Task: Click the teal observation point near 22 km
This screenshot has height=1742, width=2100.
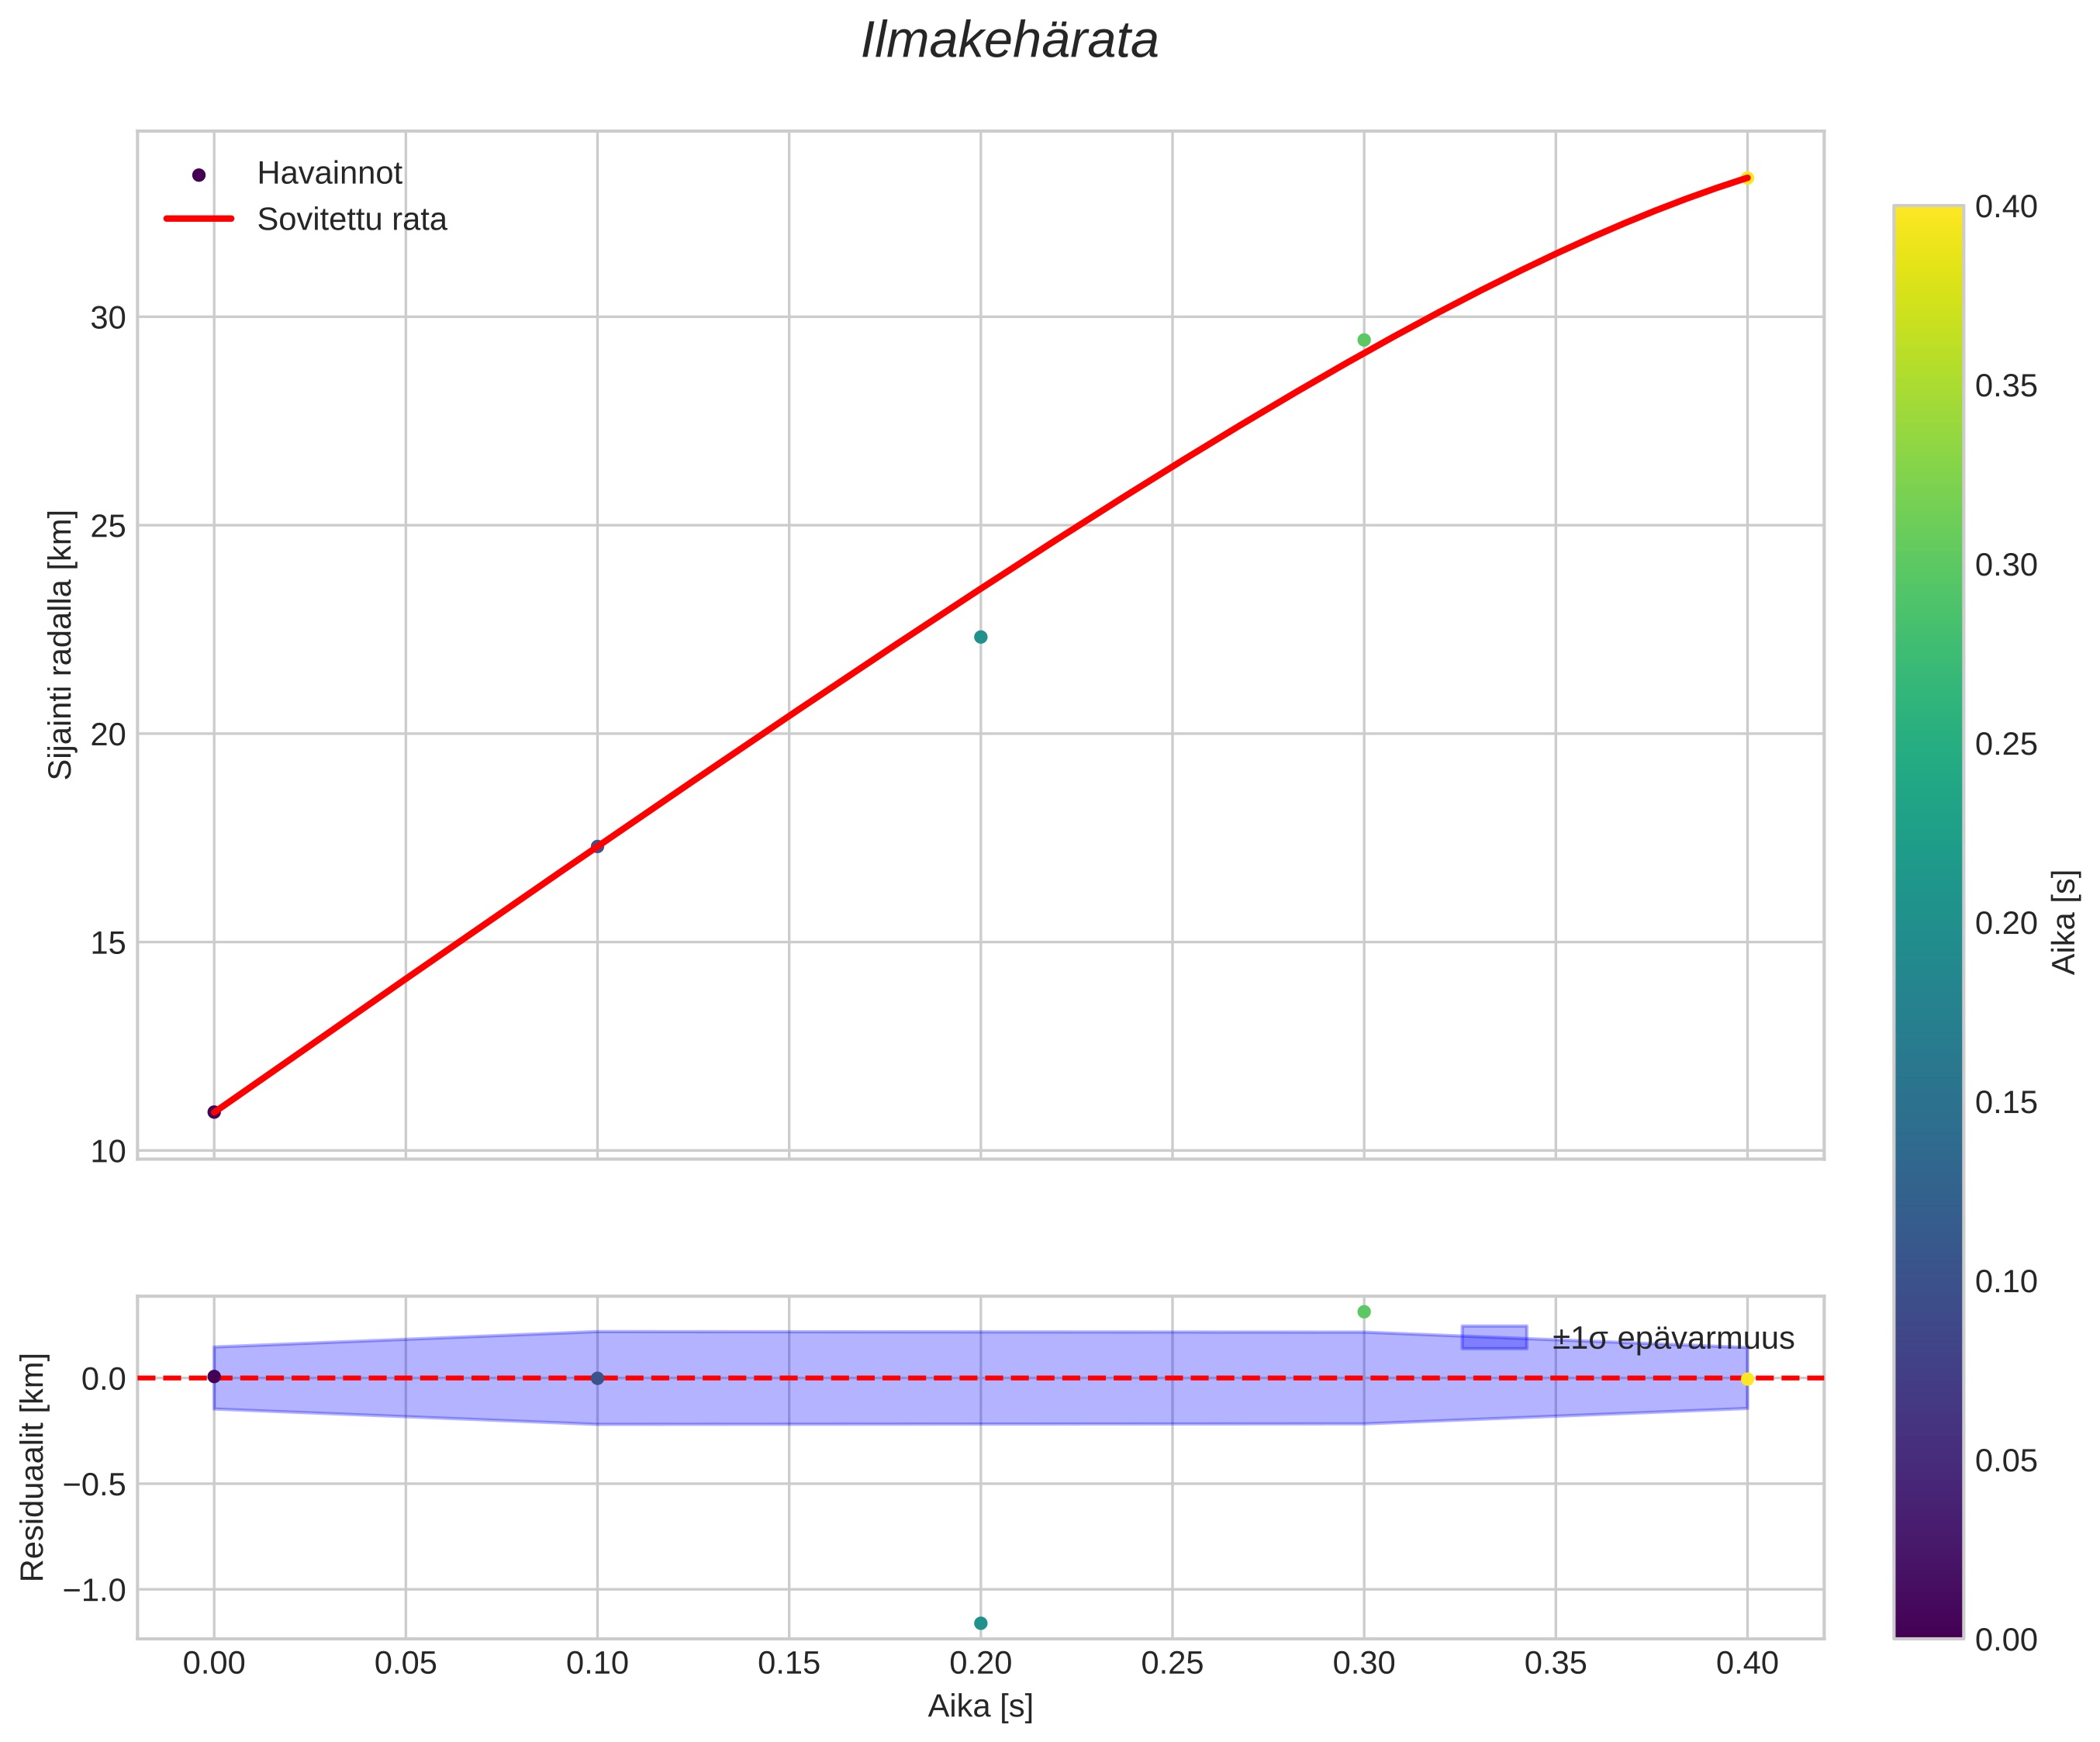Action: coord(981,637)
